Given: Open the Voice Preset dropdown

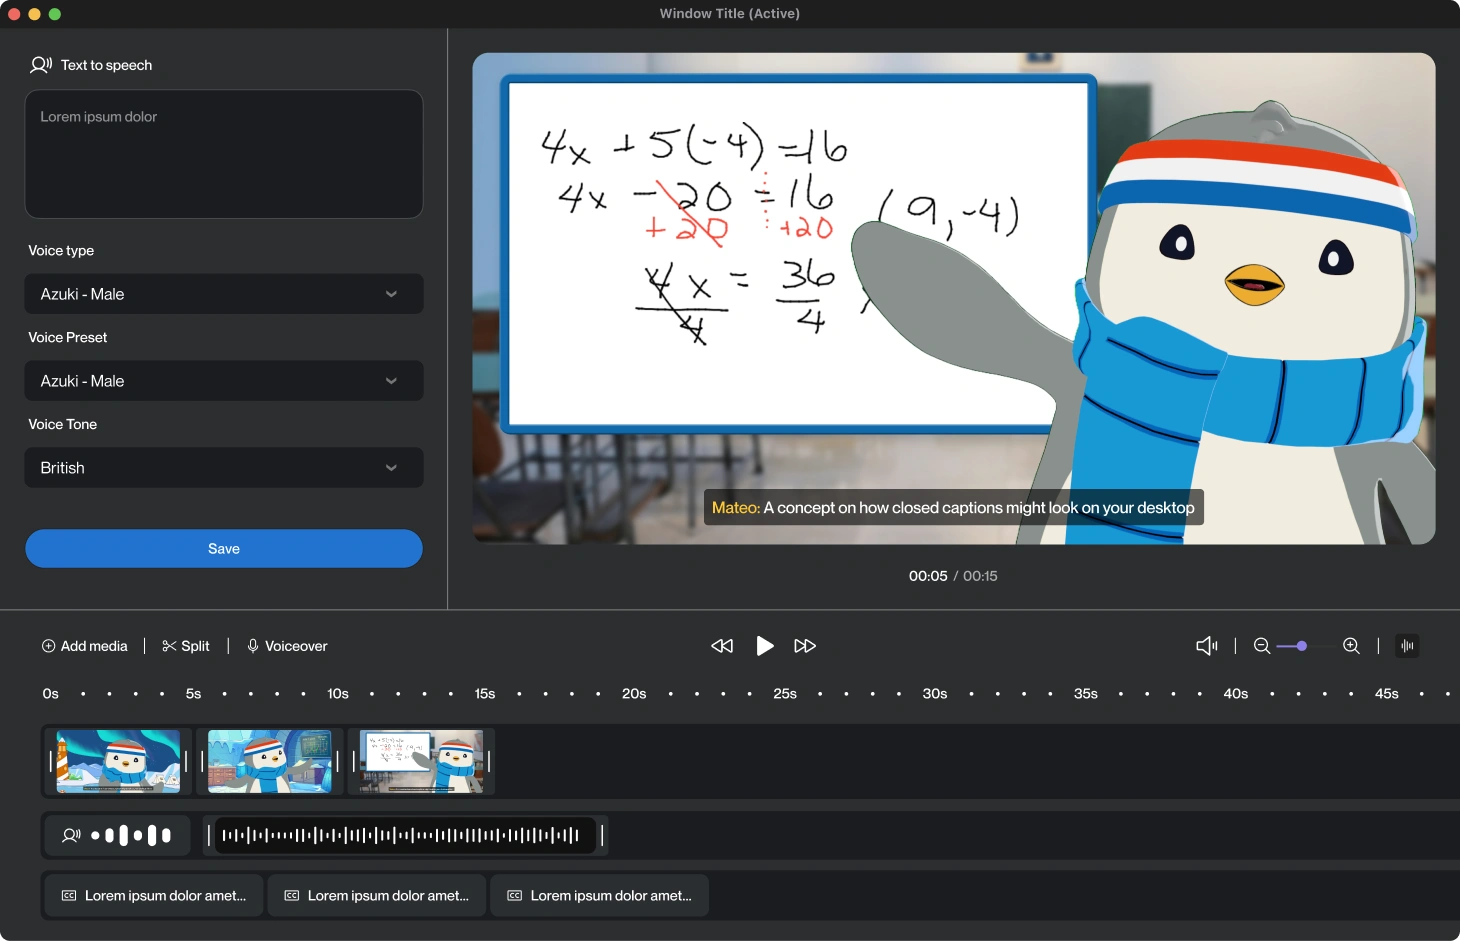Looking at the screenshot, I should click(x=224, y=381).
